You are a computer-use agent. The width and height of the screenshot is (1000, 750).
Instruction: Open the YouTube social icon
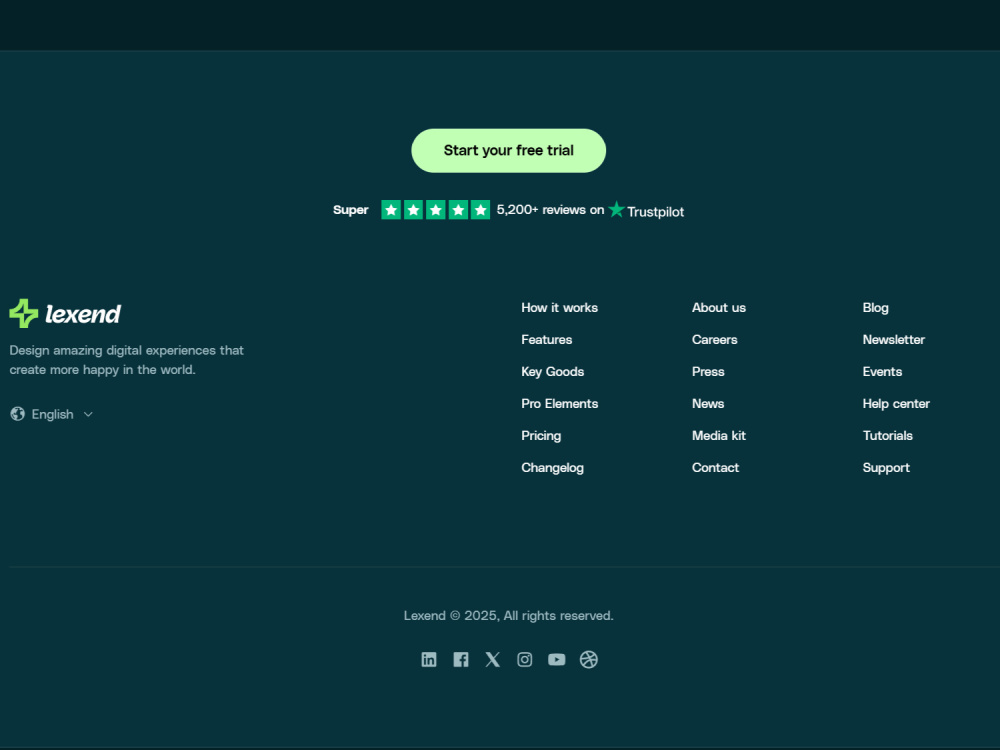pyautogui.click(x=557, y=659)
